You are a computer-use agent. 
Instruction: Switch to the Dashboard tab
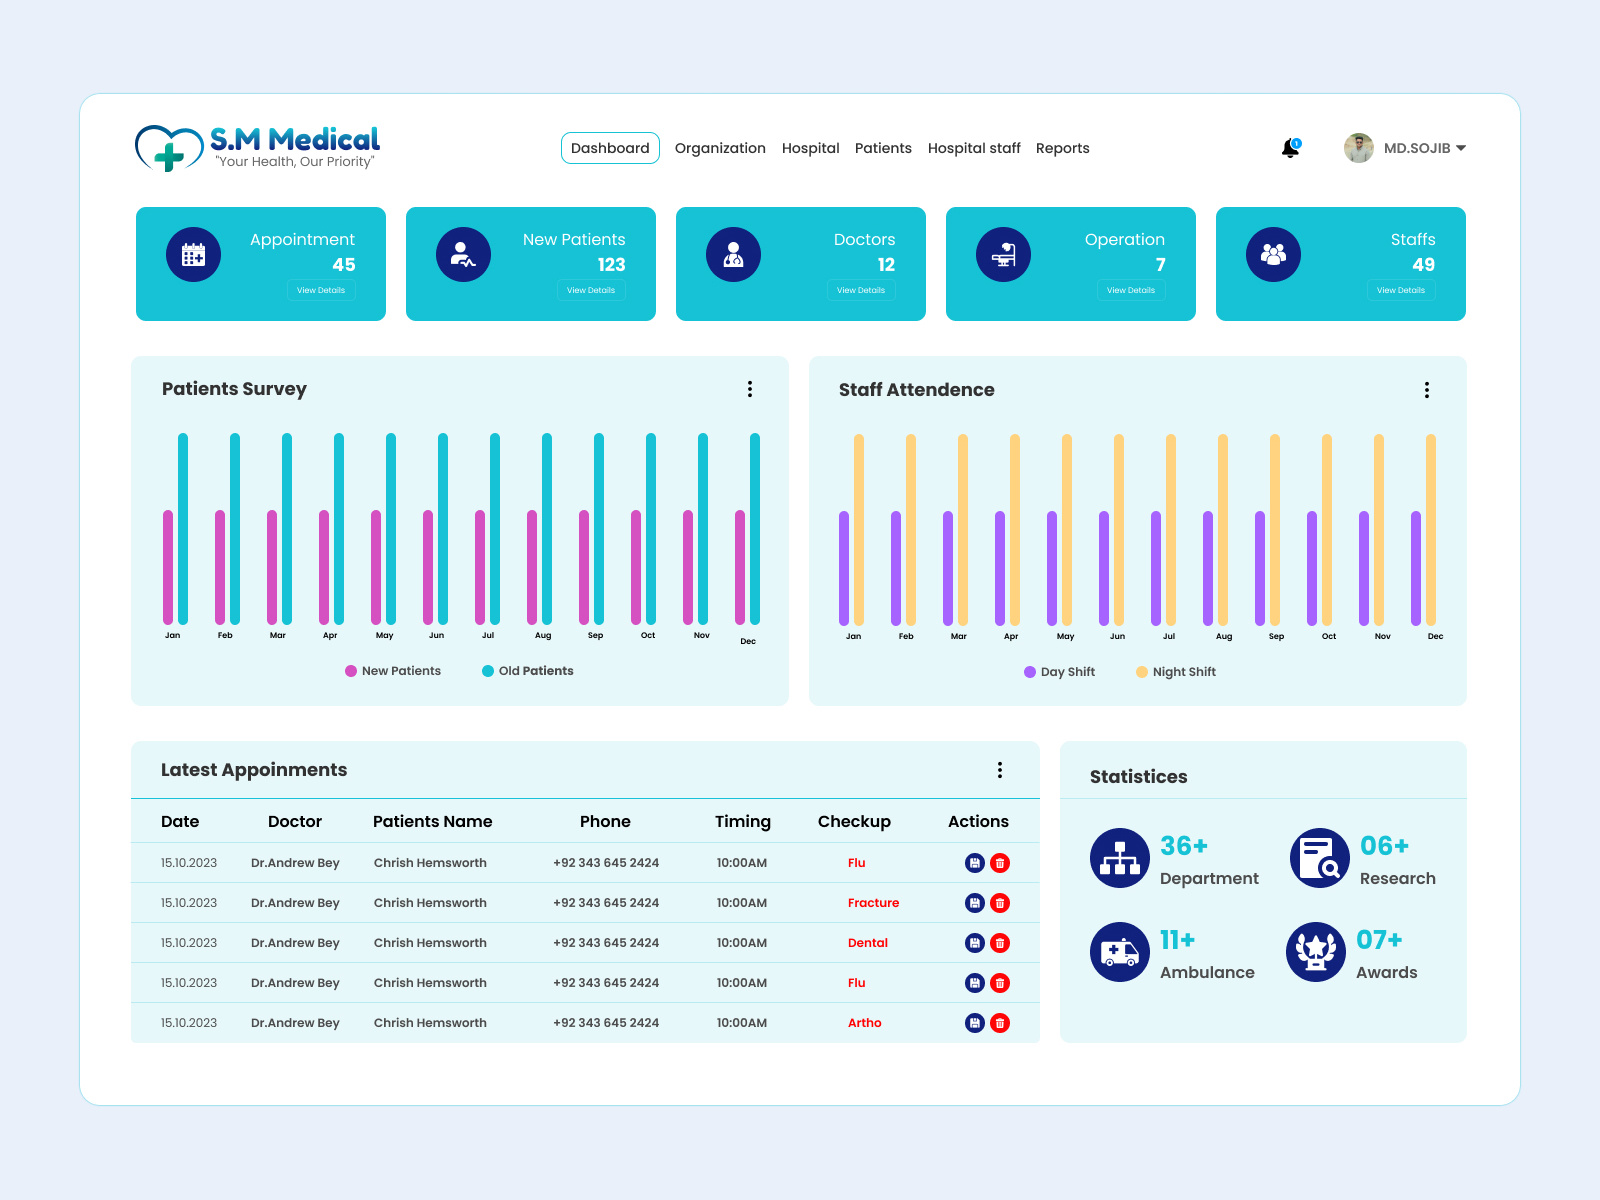pos(610,148)
